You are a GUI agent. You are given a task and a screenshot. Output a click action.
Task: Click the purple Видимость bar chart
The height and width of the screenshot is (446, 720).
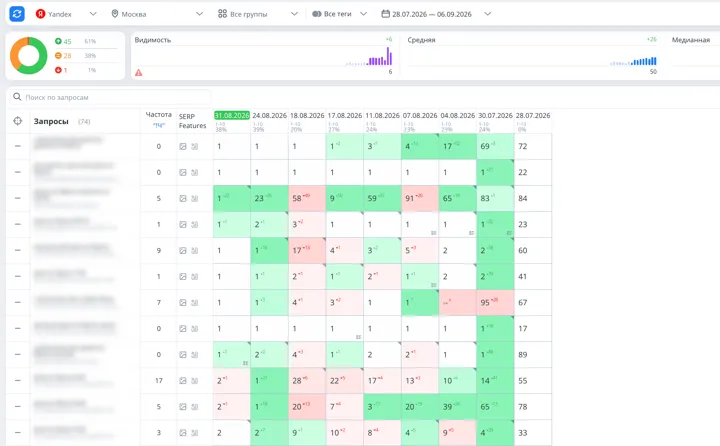pyautogui.click(x=369, y=56)
